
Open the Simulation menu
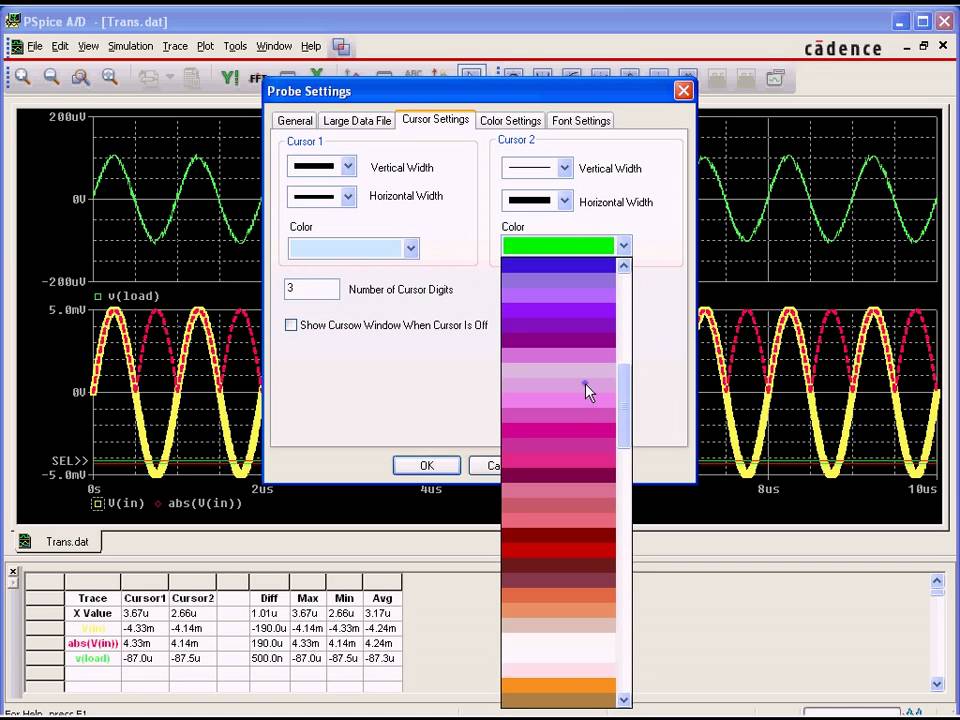[x=130, y=47]
